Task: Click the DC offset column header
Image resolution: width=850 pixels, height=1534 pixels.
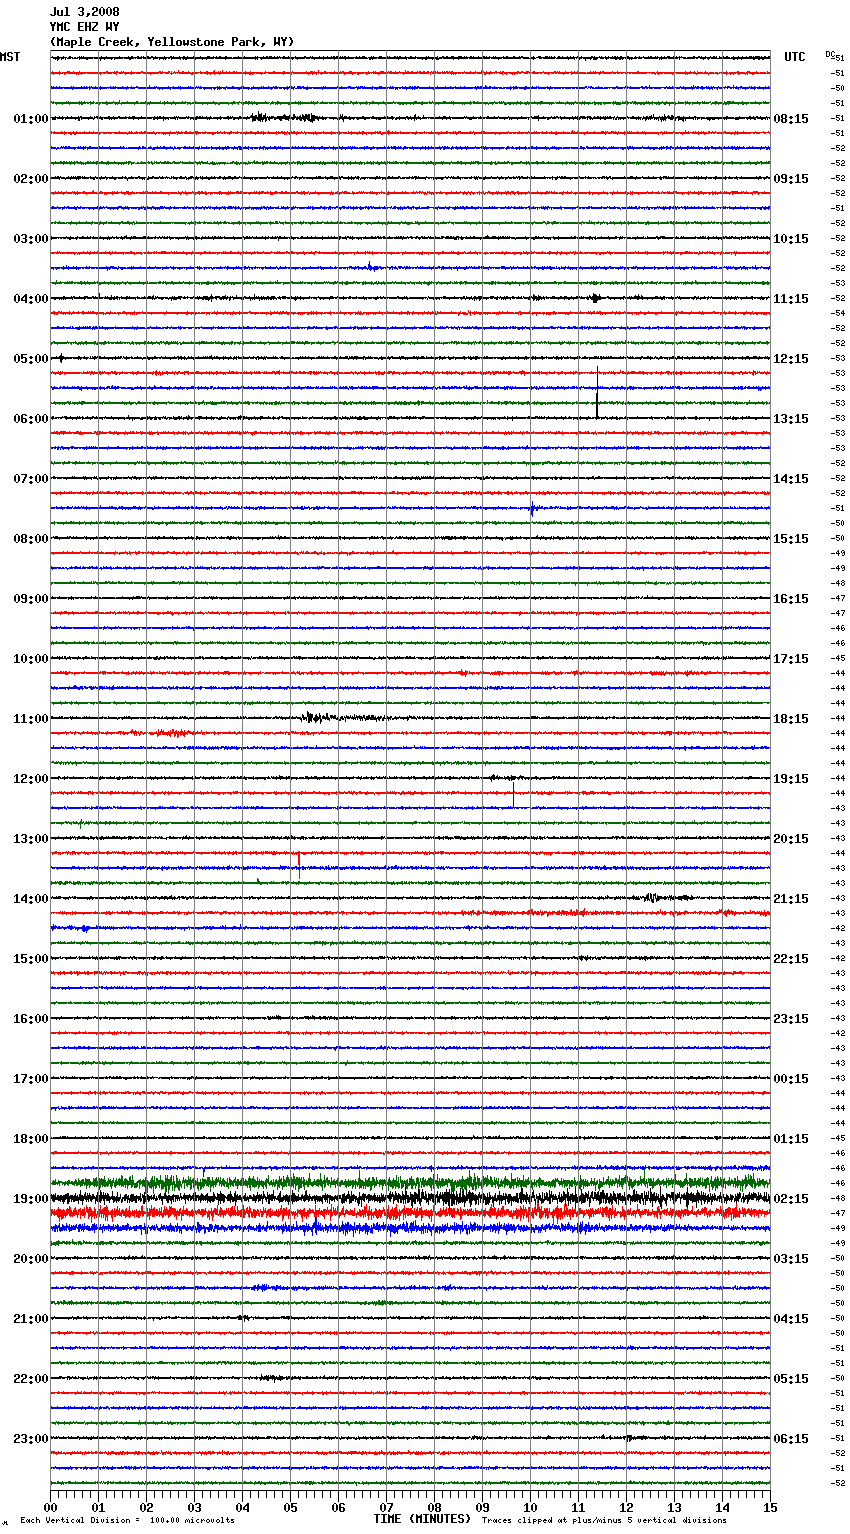Action: 830,54
